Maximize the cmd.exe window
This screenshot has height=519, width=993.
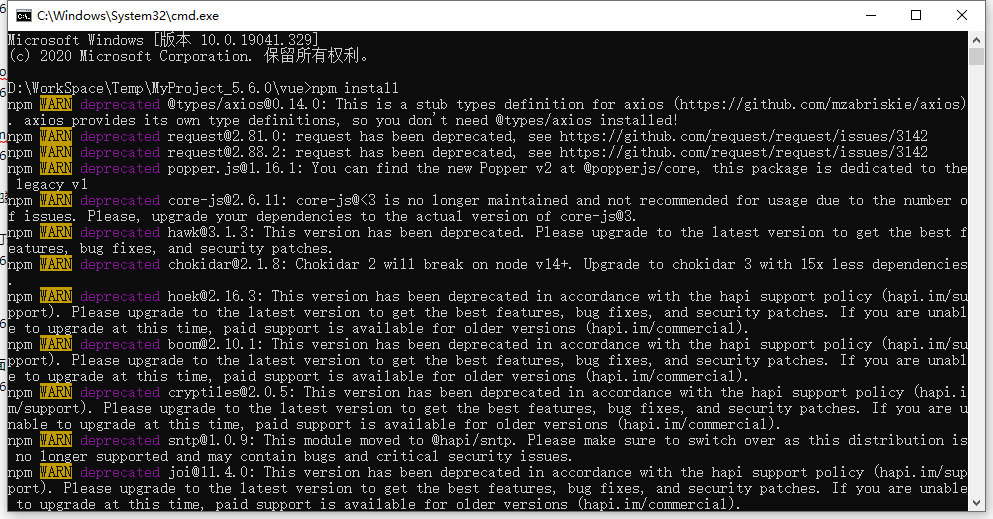coord(916,15)
